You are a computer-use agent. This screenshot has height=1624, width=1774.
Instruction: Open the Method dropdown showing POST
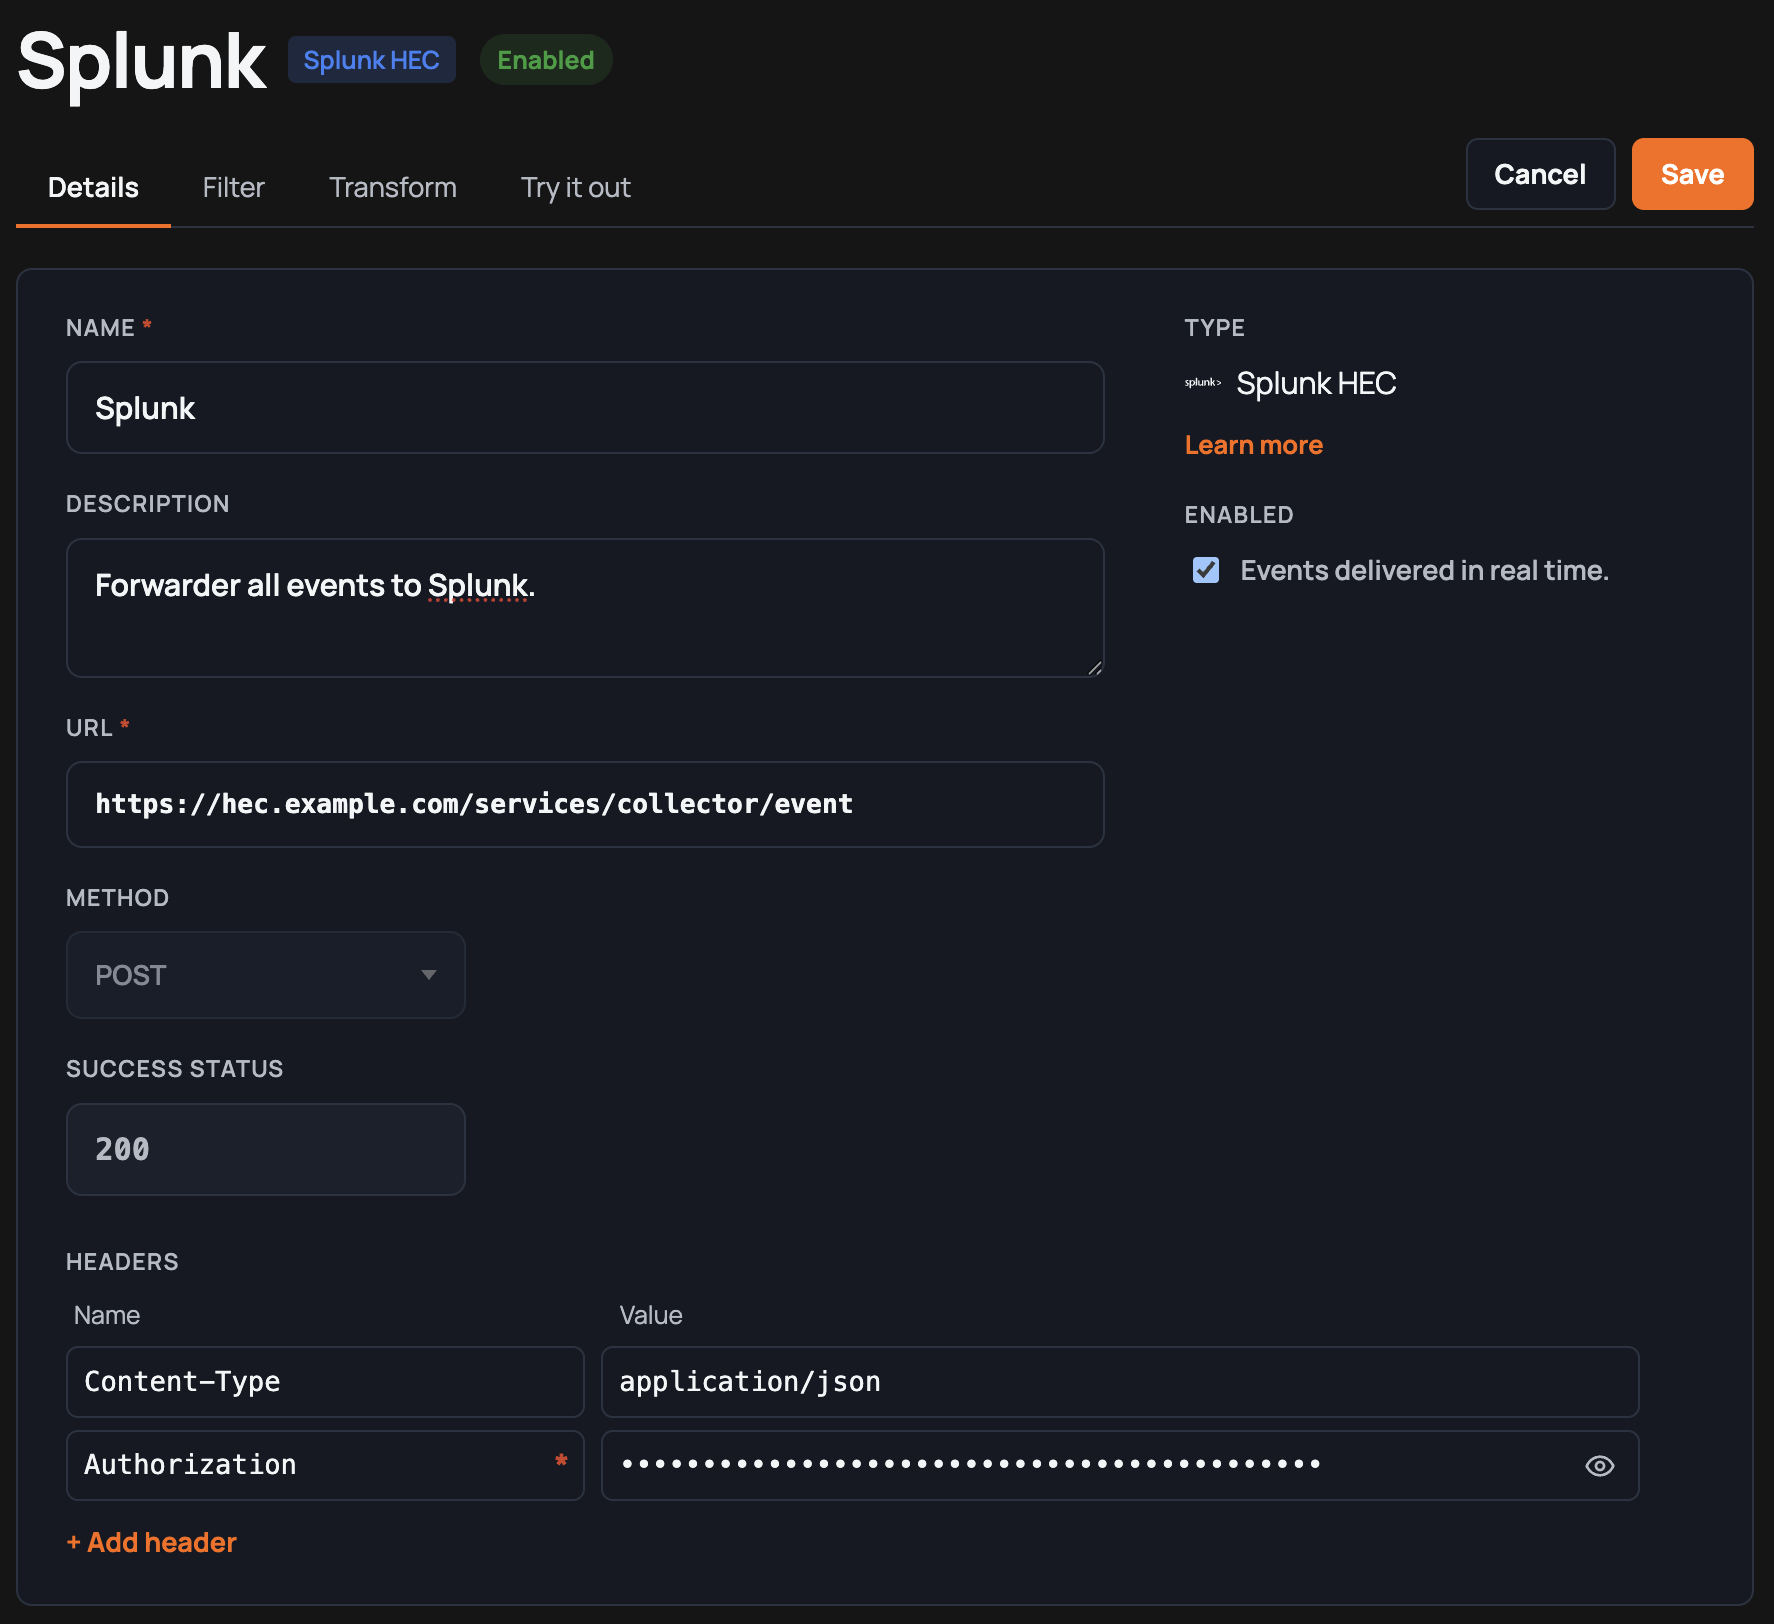click(266, 975)
